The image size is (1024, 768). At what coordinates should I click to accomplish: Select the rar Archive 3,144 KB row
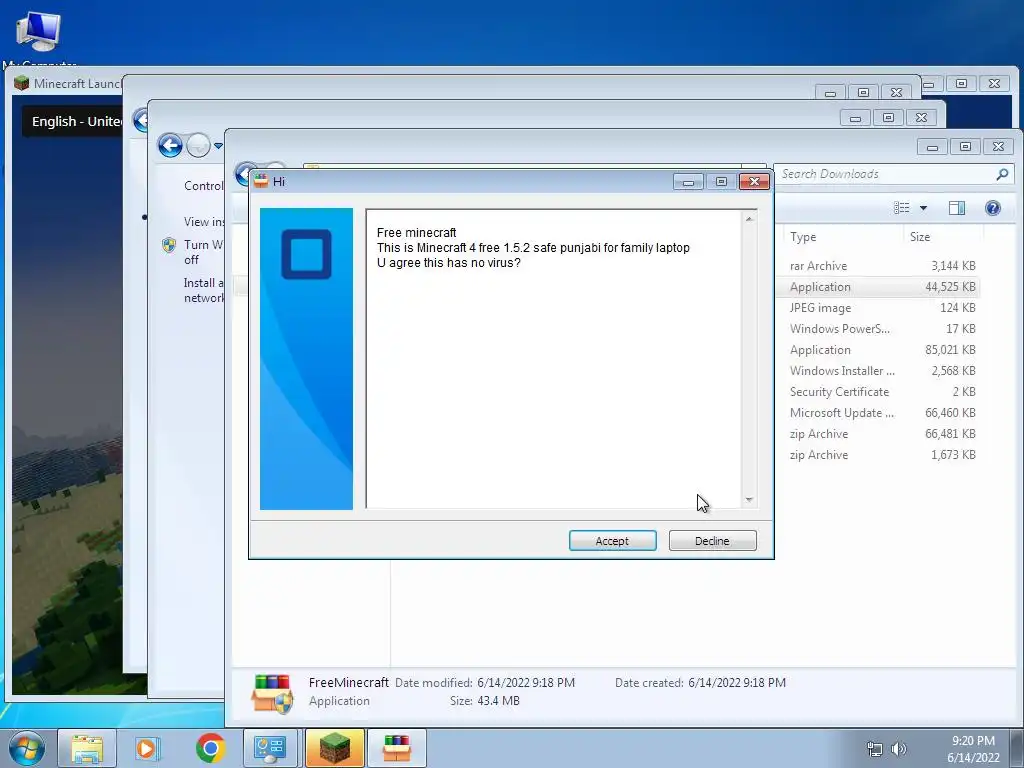882,266
